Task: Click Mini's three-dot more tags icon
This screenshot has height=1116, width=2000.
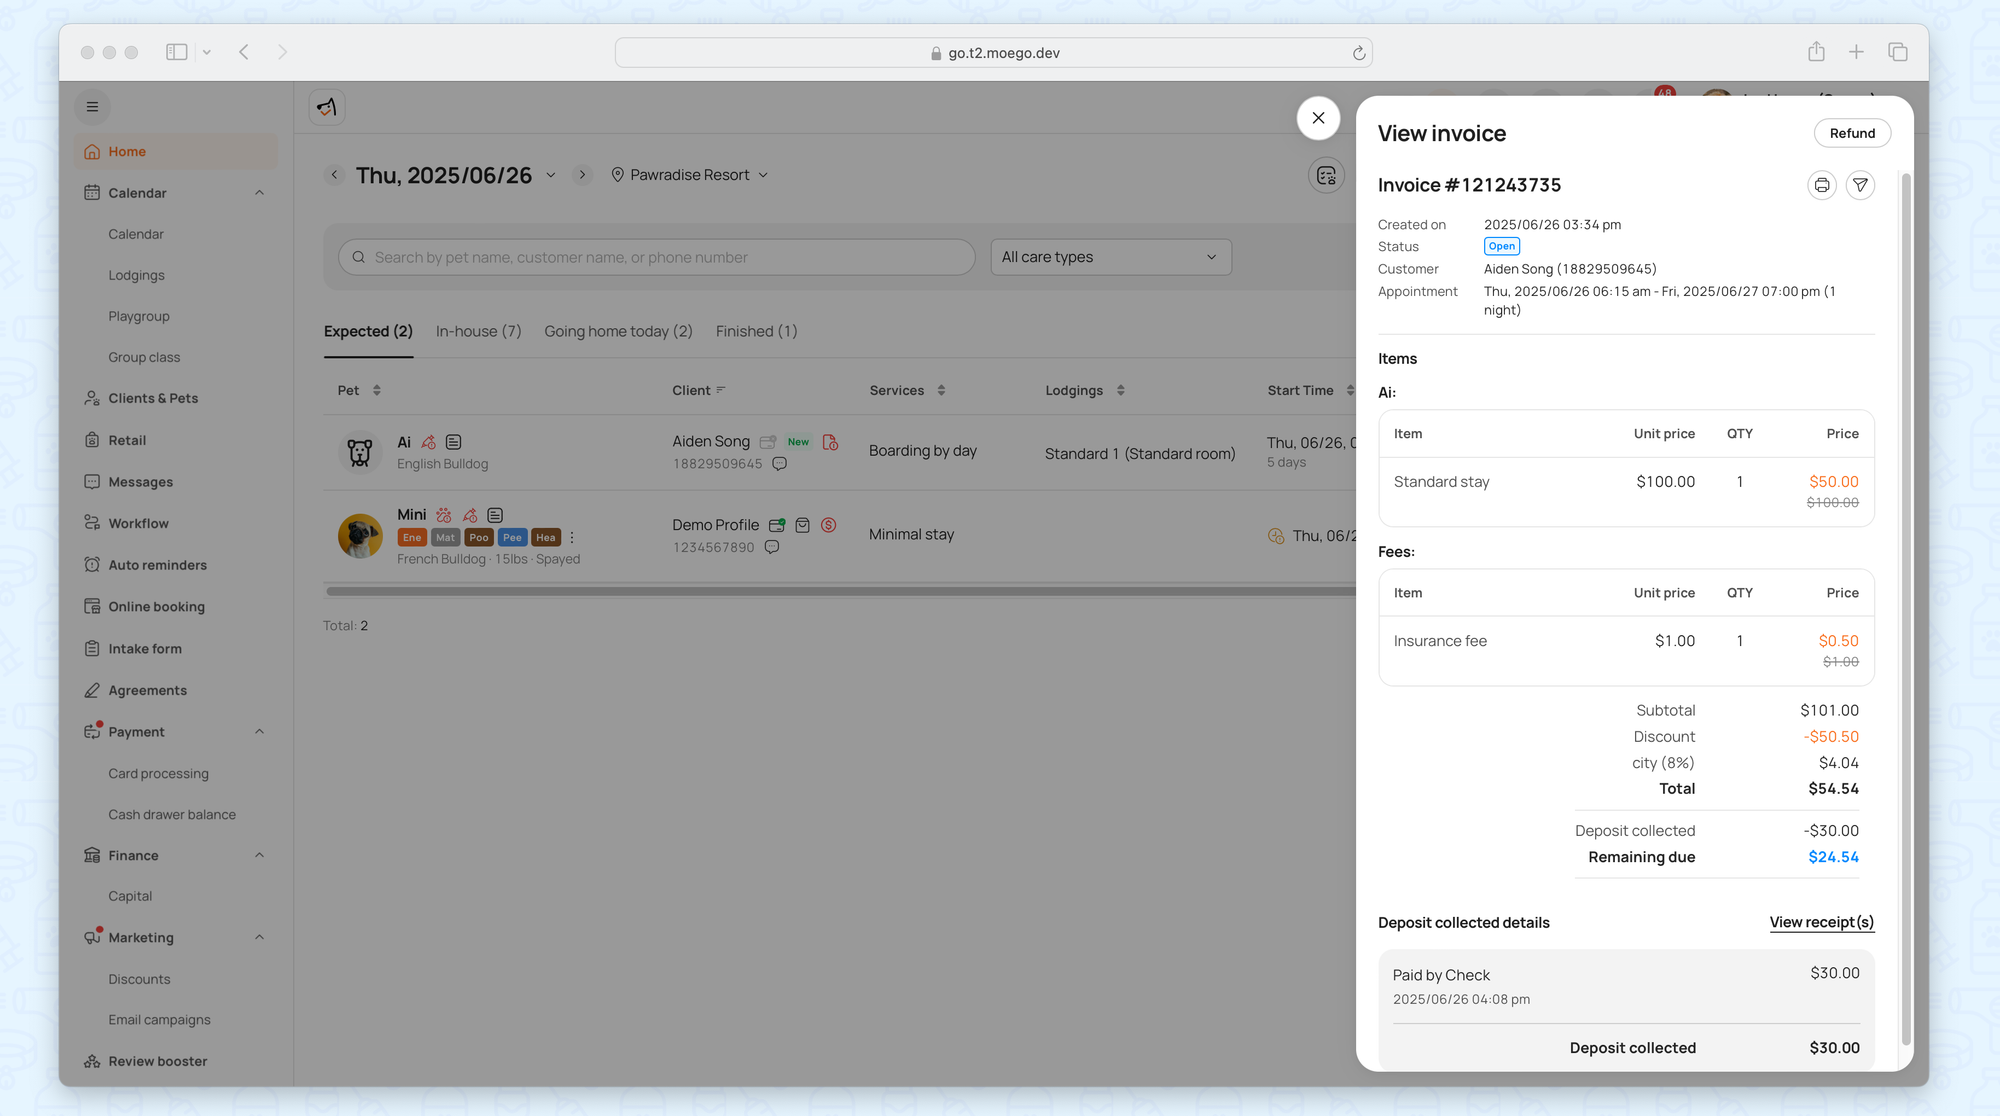Action: 572,538
